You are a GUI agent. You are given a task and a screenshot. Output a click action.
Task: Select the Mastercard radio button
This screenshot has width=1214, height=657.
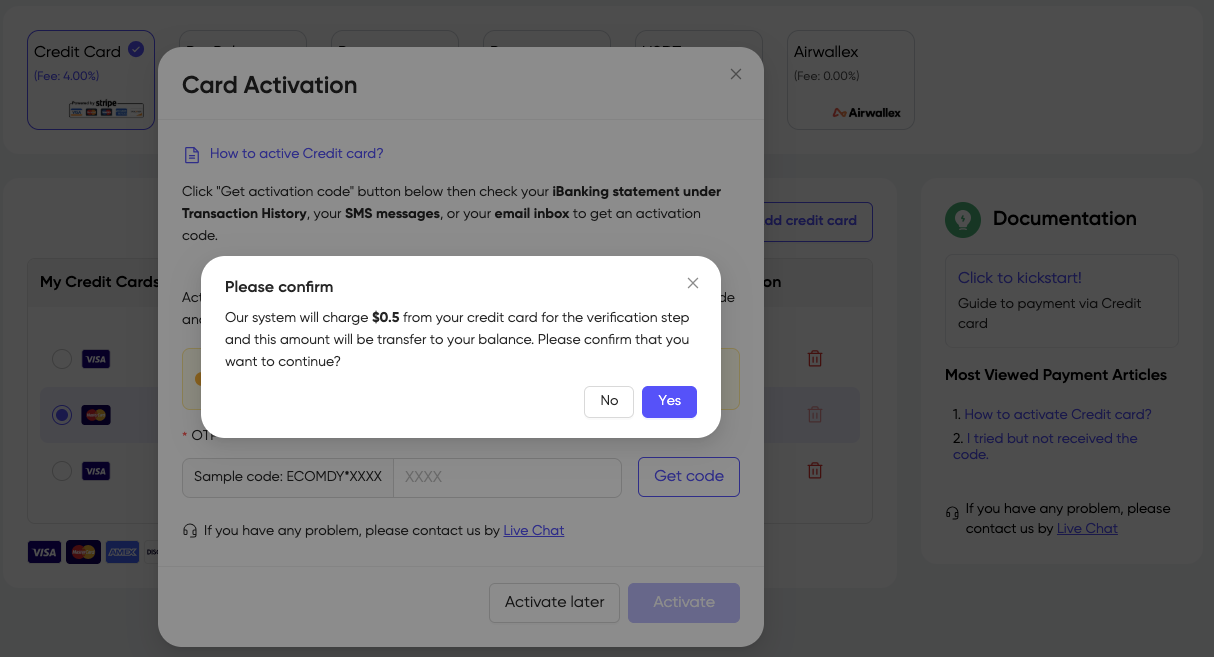pos(61,415)
